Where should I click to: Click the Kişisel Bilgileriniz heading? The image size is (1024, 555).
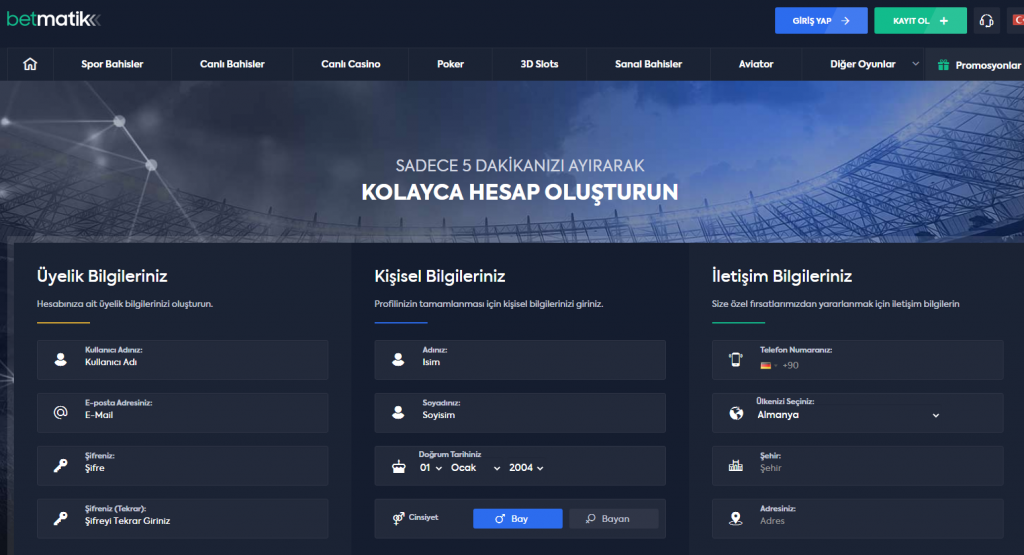tap(440, 276)
